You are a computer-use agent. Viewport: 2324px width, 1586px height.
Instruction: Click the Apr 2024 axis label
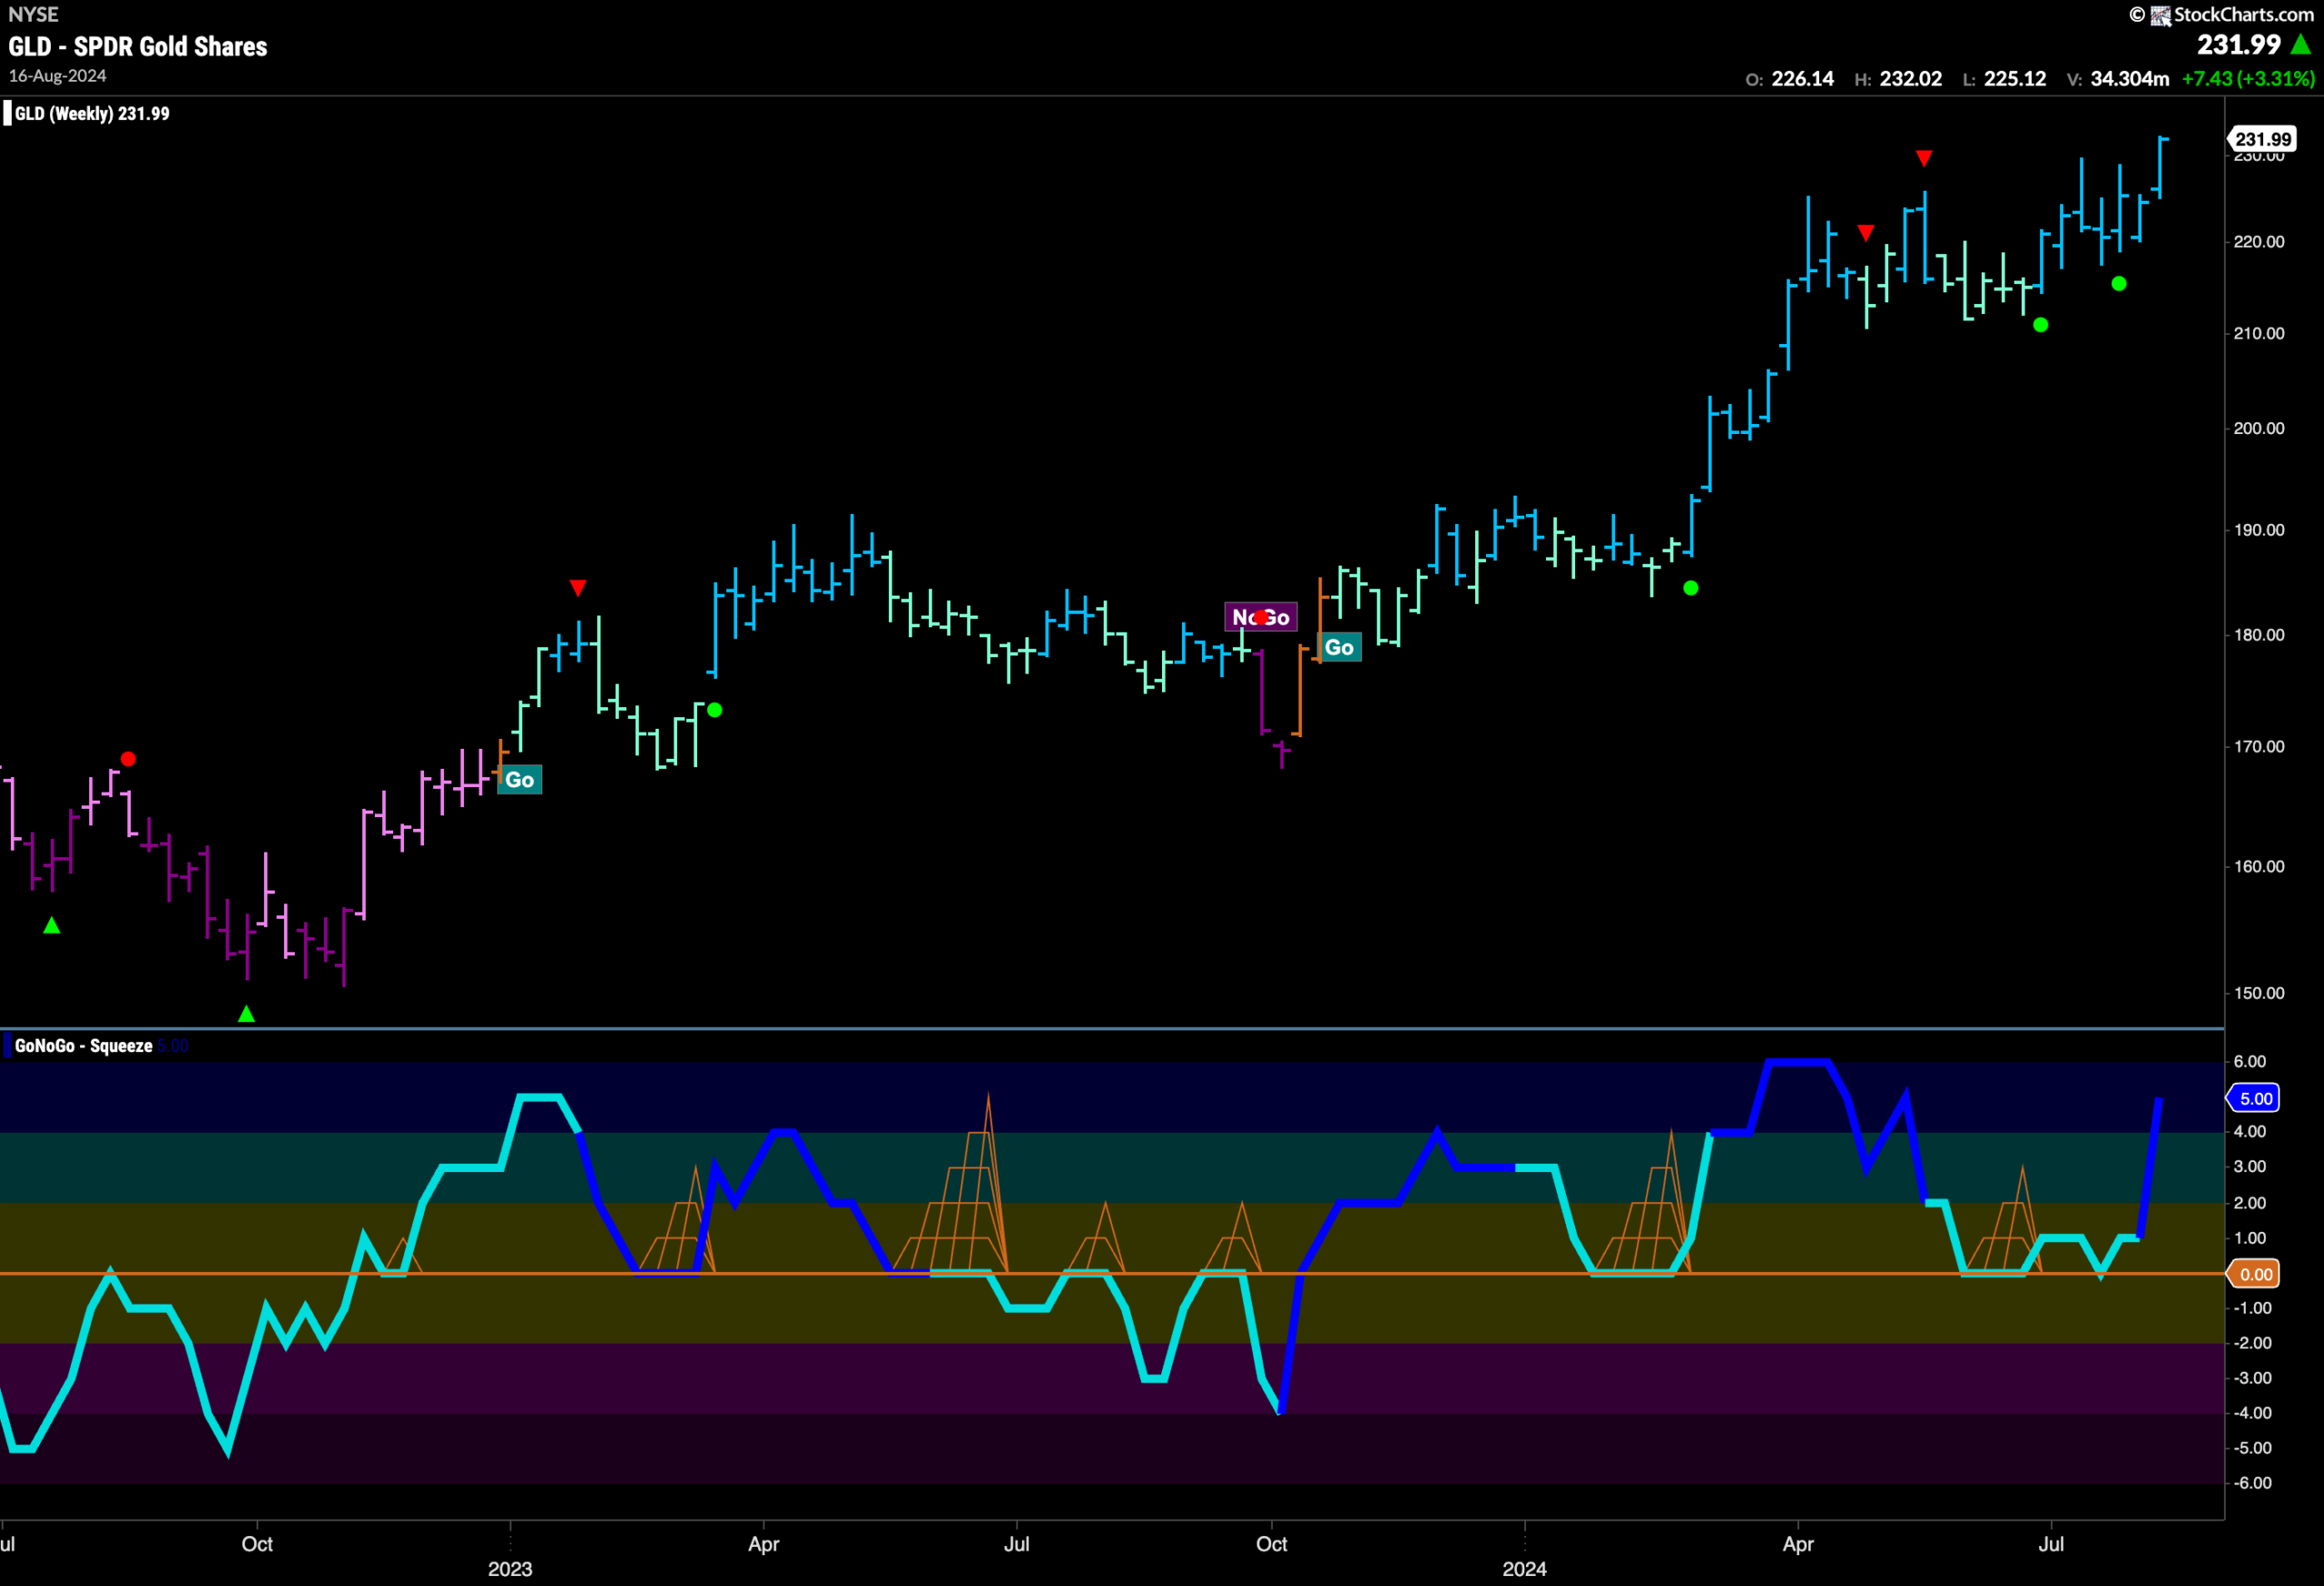click(x=1798, y=1544)
